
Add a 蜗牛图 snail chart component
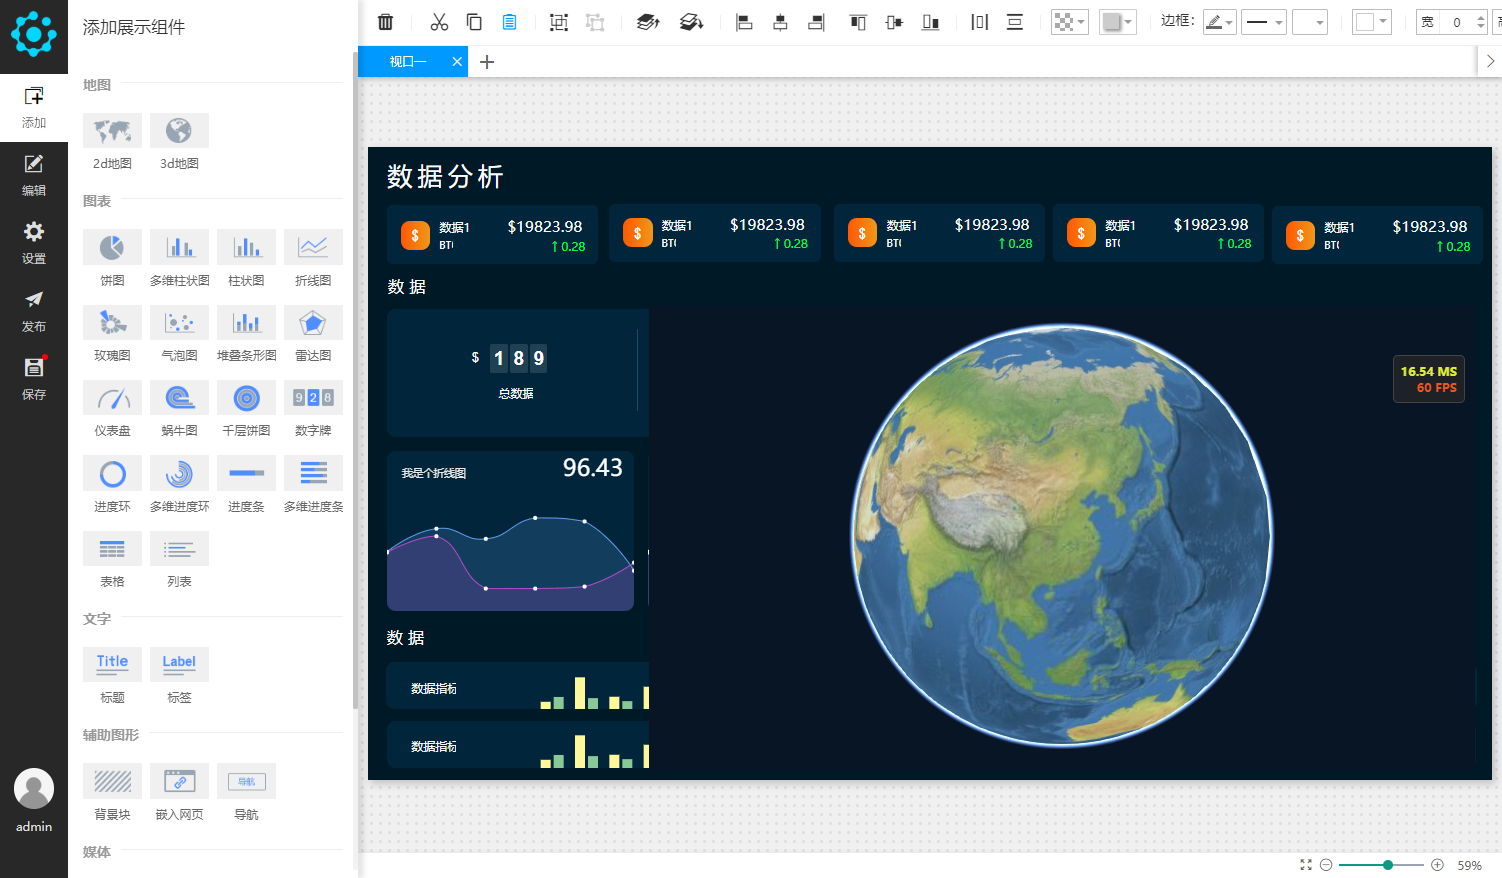pyautogui.click(x=179, y=409)
